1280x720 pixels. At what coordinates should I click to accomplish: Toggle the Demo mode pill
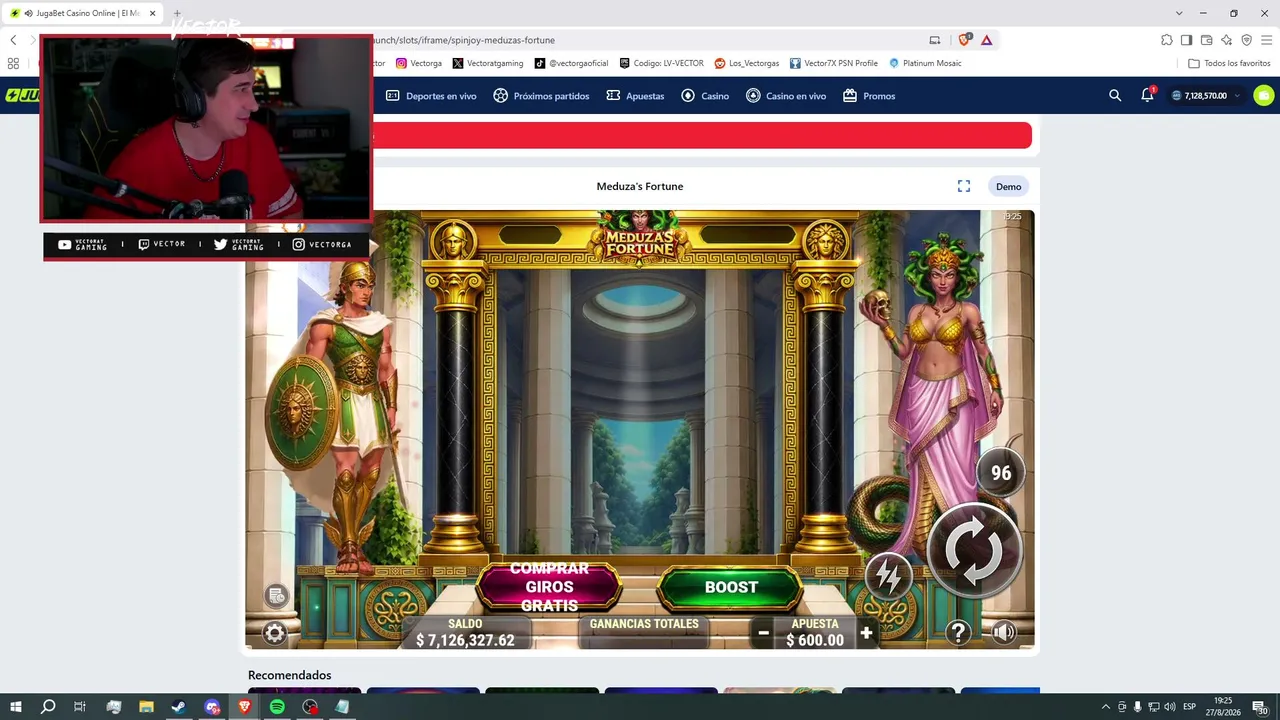1008,186
